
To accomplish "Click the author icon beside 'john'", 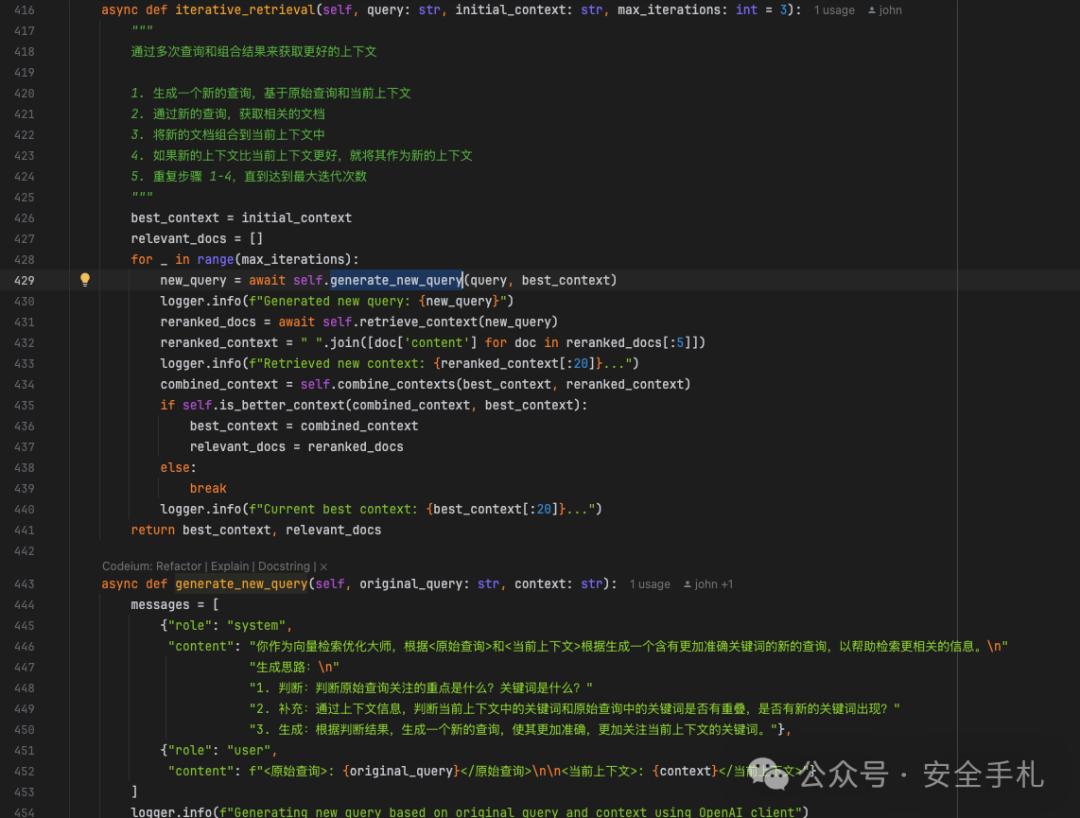I will 871,10.
